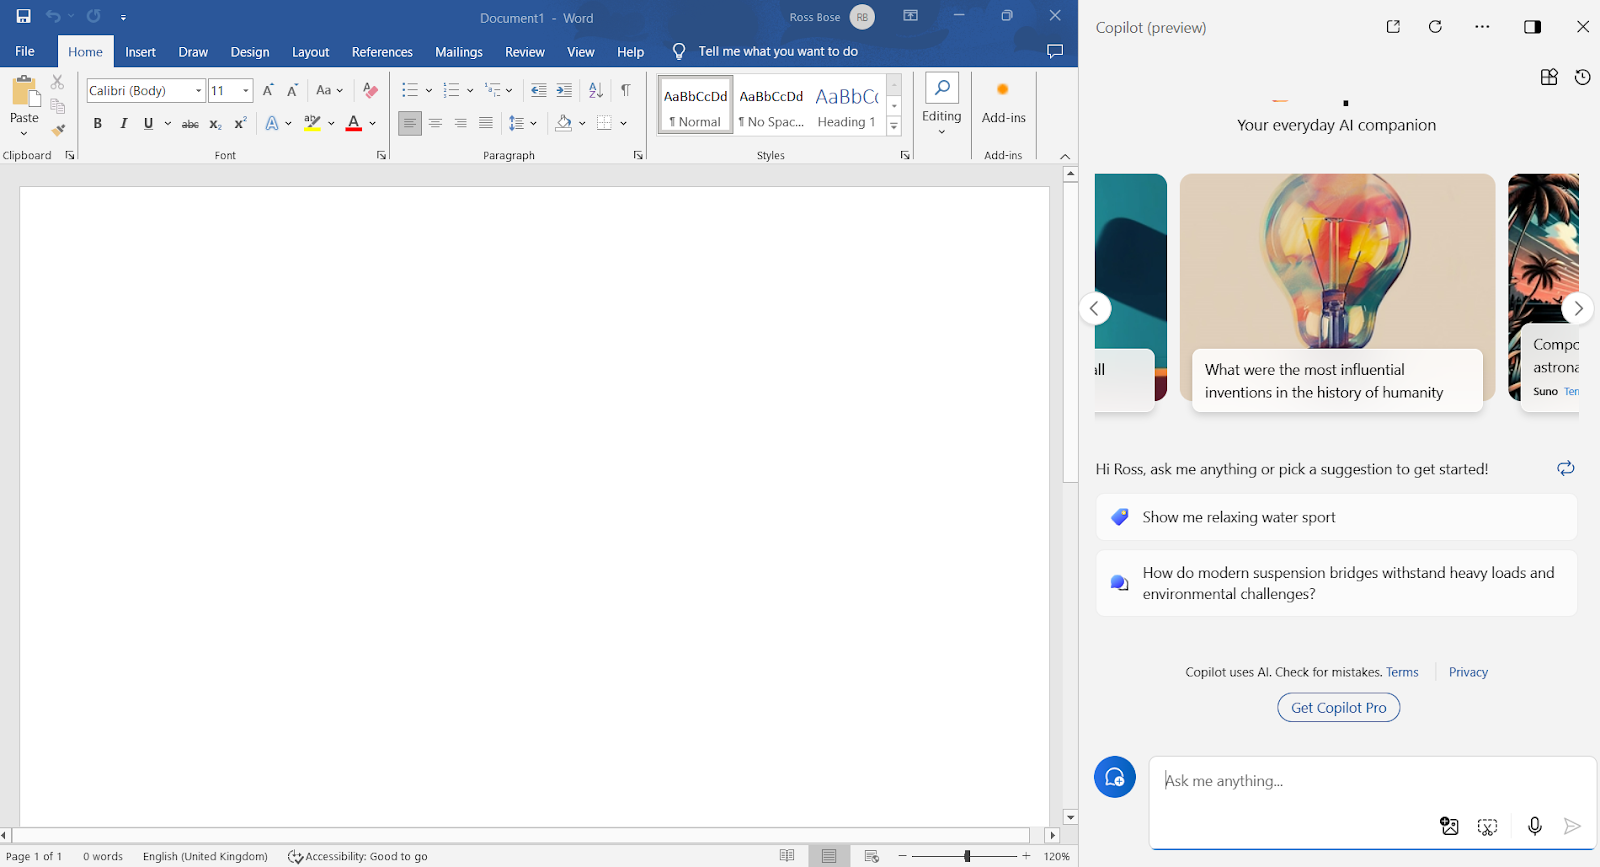Justify the paragraph text

[486, 123]
